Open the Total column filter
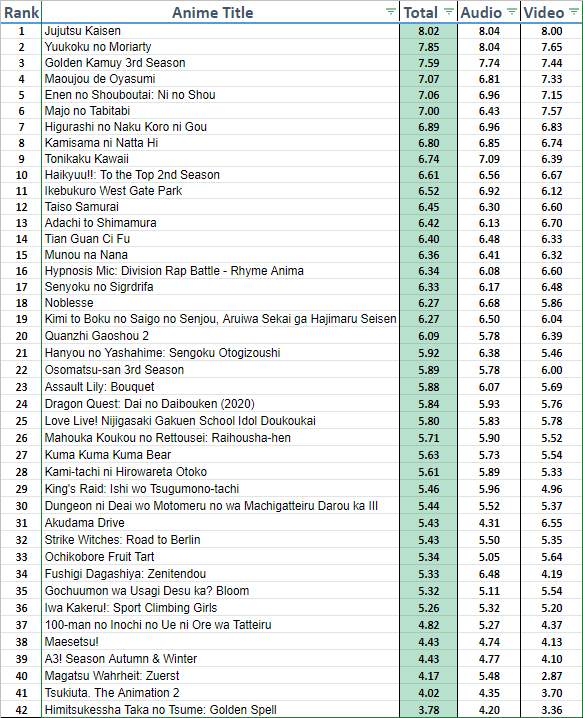The width and height of the screenshot is (583, 718). tap(449, 12)
